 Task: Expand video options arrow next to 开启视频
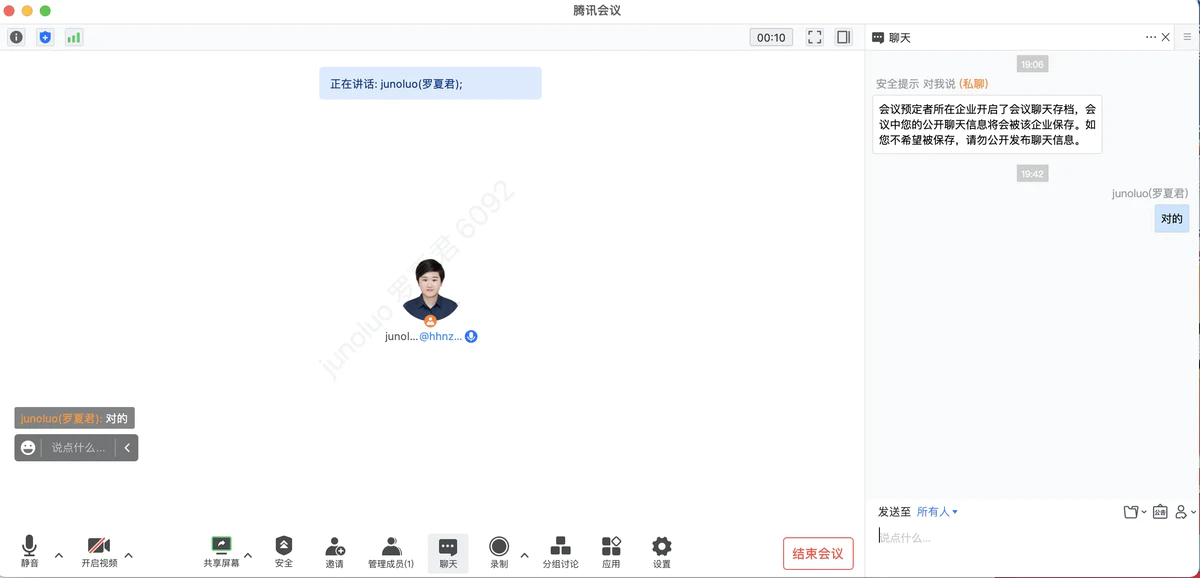pyautogui.click(x=128, y=555)
